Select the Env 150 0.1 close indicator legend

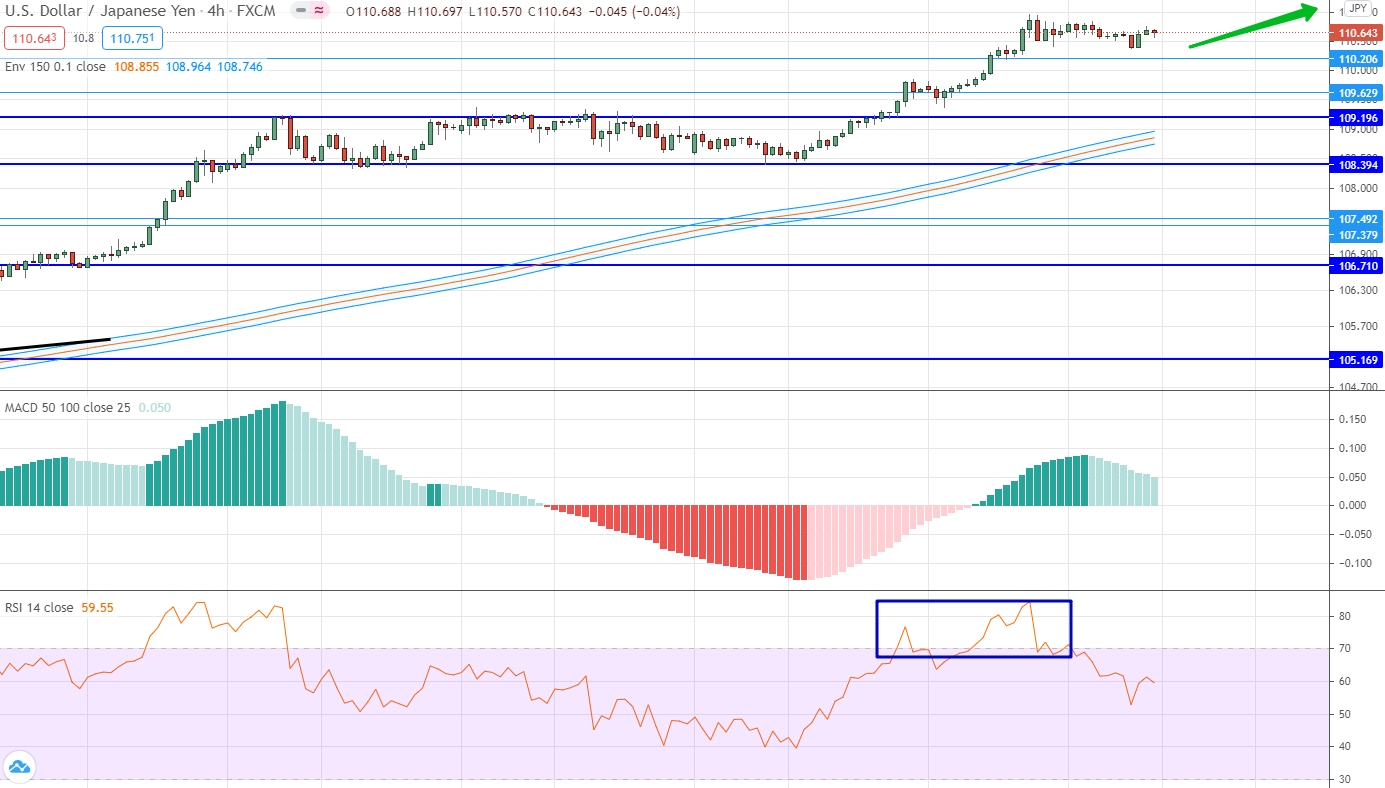click(x=55, y=66)
